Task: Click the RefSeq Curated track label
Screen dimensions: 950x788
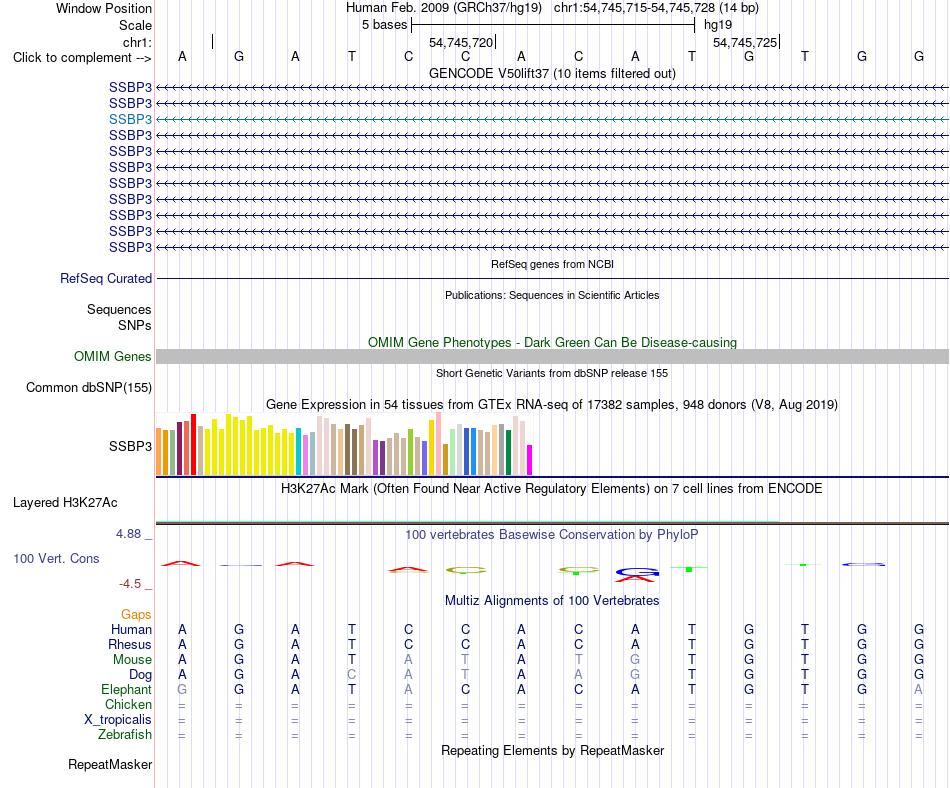Action: click(106, 279)
